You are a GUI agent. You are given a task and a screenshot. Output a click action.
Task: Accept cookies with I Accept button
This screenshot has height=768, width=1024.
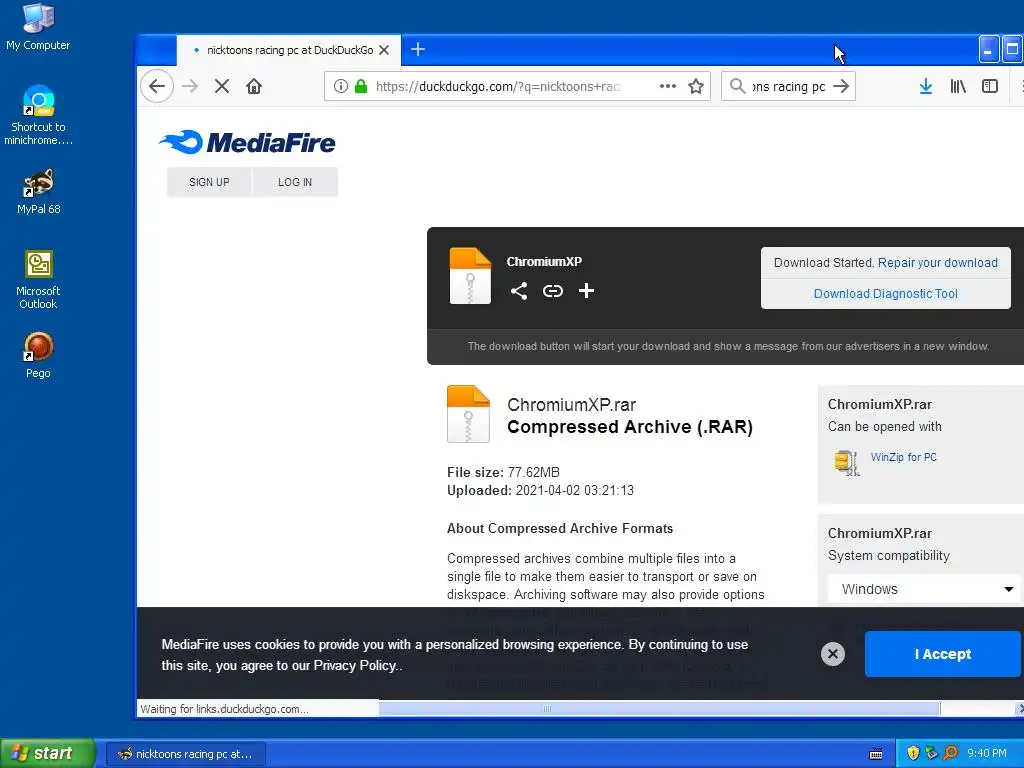point(942,654)
